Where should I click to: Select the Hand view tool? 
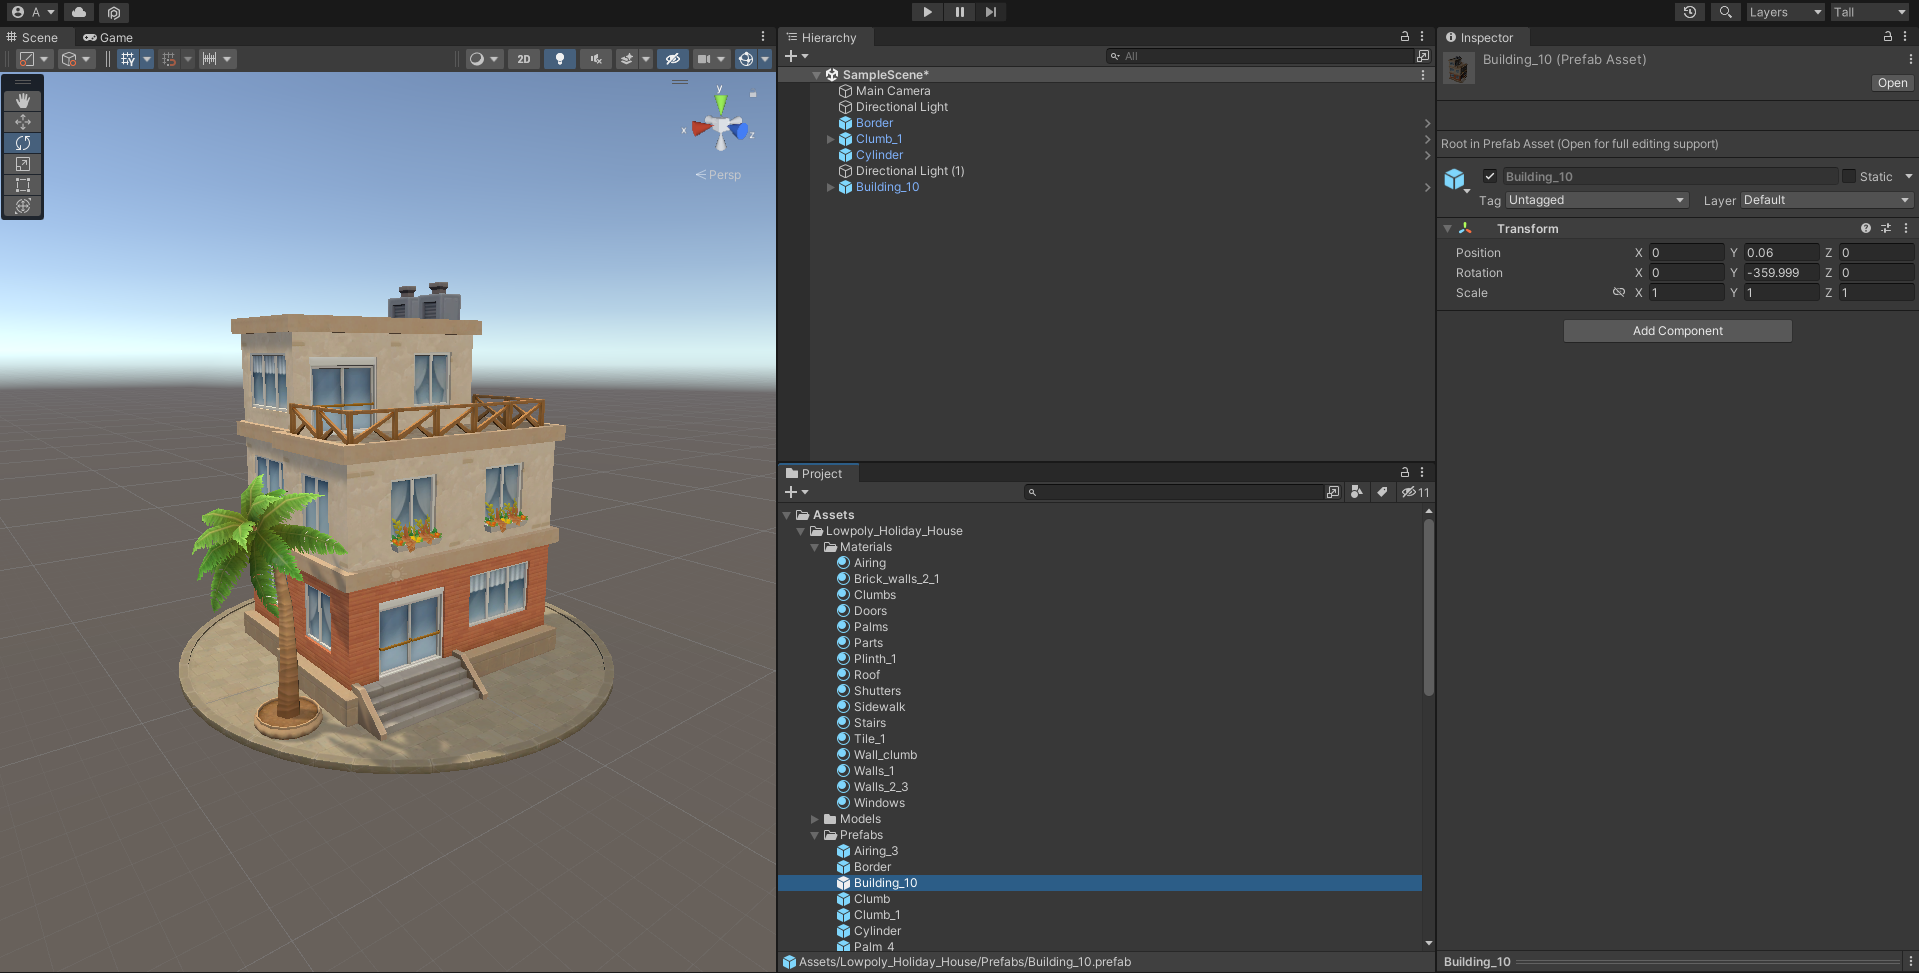click(23, 101)
